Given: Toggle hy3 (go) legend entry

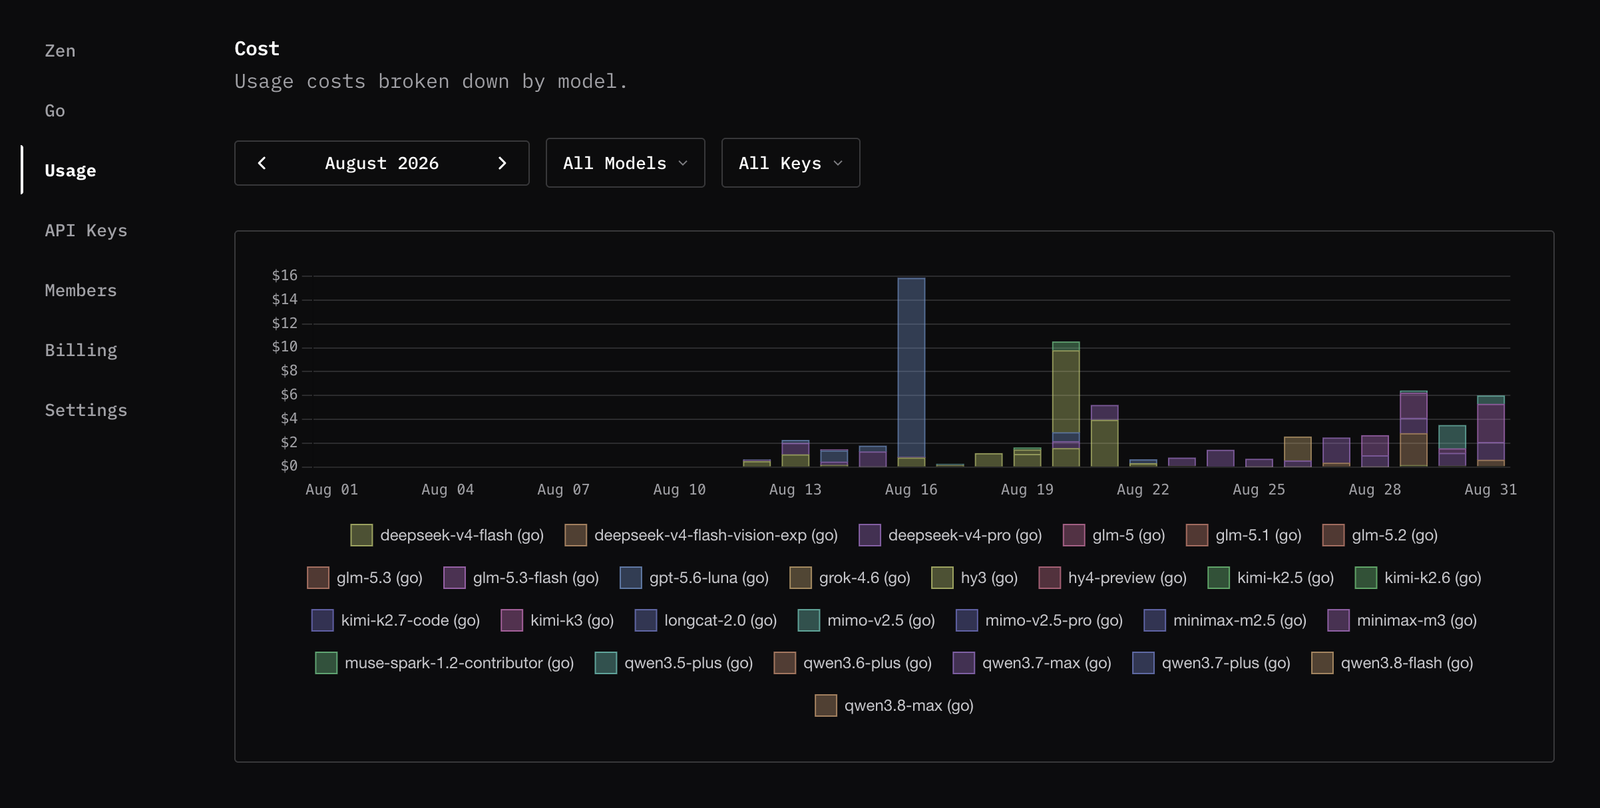Looking at the screenshot, I should tap(975, 578).
